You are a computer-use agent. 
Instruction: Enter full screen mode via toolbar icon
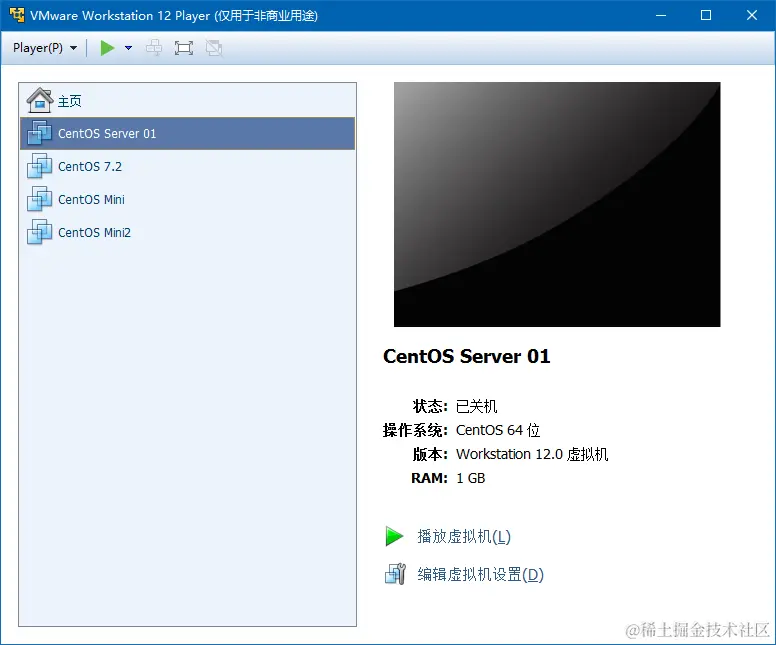pos(184,48)
